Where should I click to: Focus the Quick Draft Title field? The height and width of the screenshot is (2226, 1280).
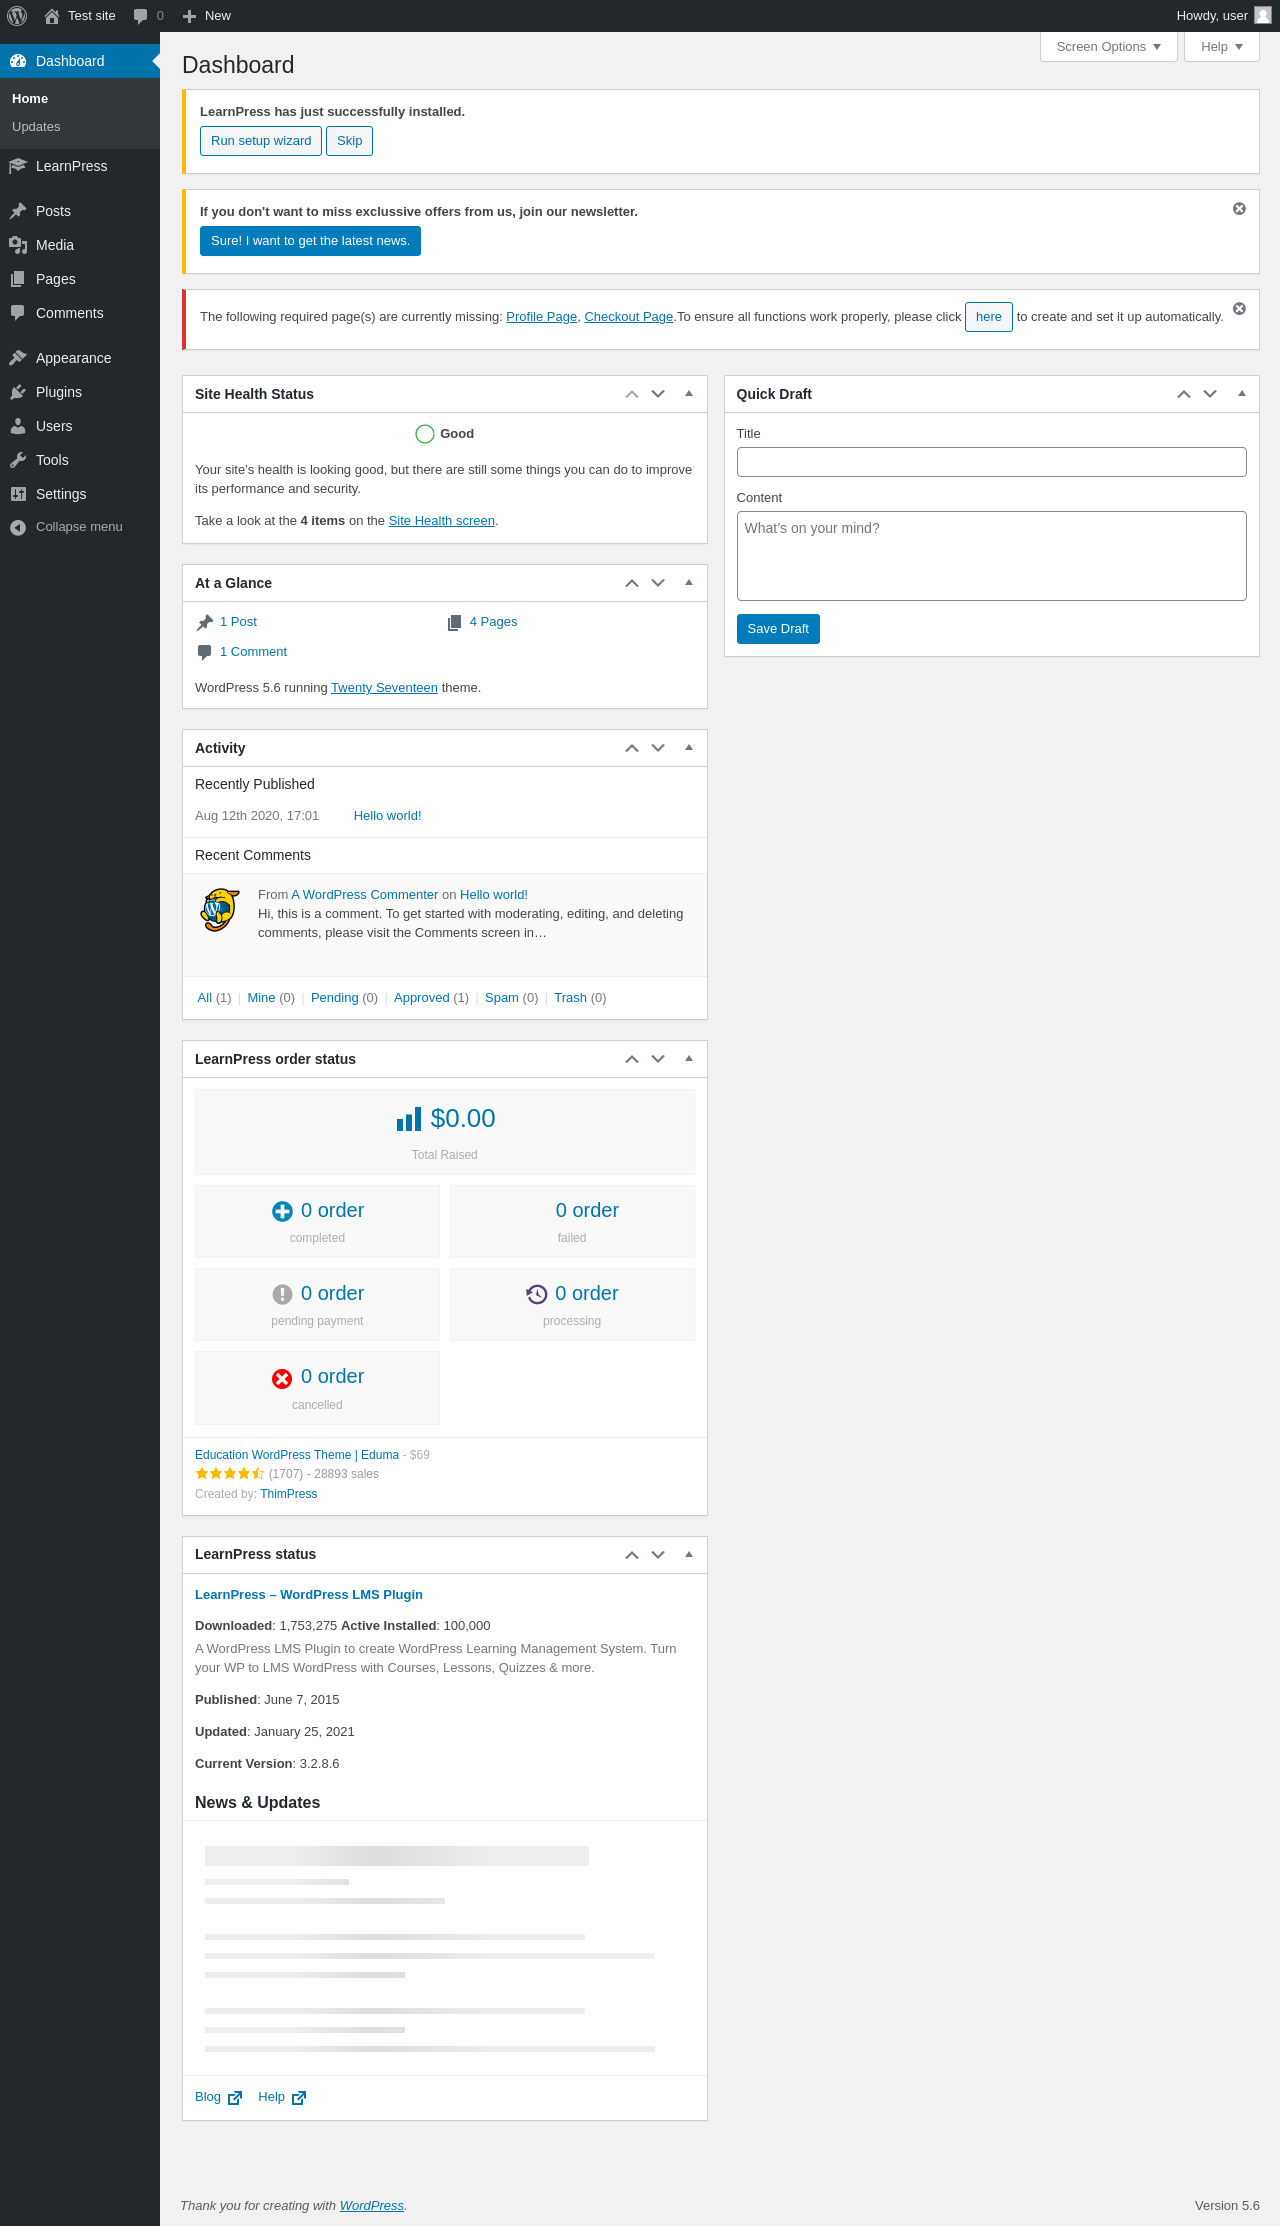click(x=991, y=462)
